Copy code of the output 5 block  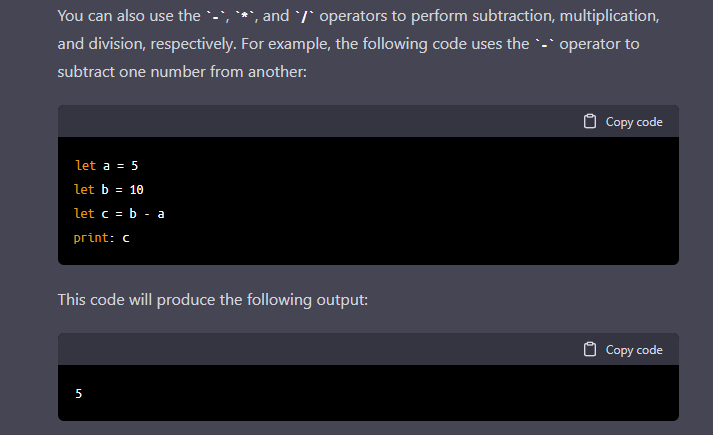[623, 350]
